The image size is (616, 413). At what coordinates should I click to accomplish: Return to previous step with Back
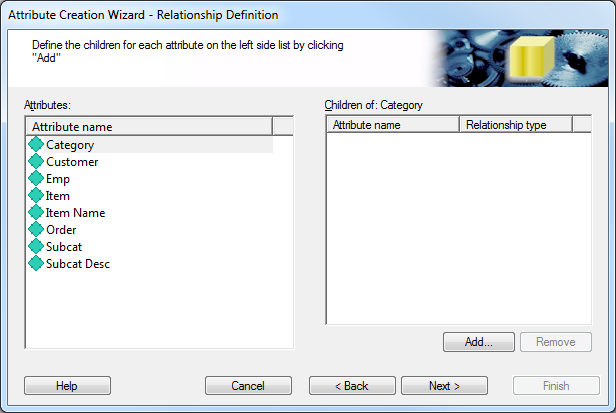pyautogui.click(x=352, y=386)
